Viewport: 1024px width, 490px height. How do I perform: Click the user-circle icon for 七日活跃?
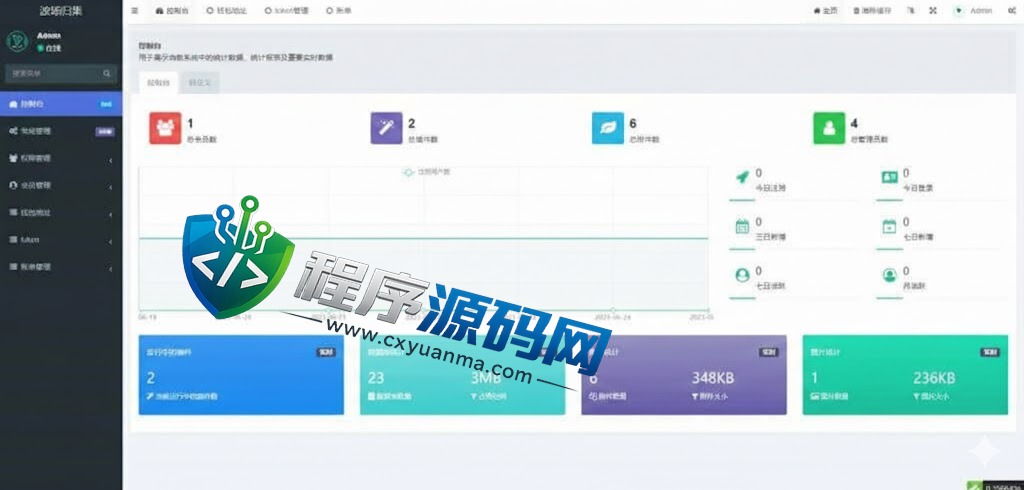[x=742, y=276]
